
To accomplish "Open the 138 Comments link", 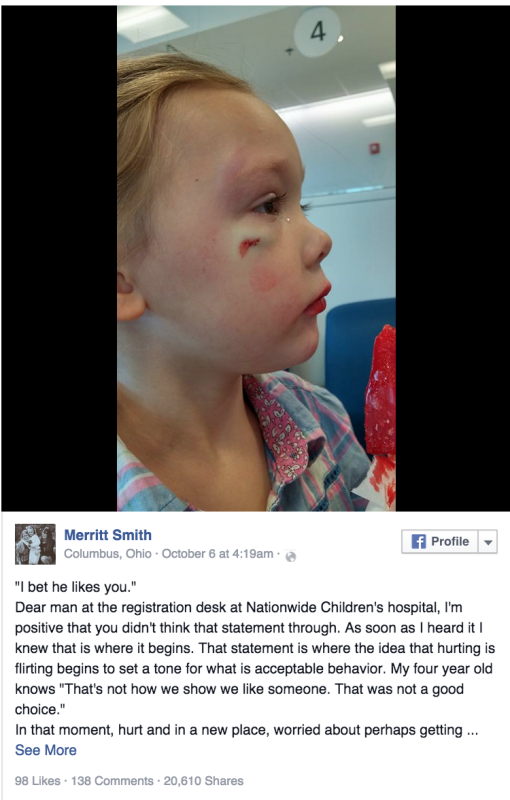I will [x=112, y=781].
